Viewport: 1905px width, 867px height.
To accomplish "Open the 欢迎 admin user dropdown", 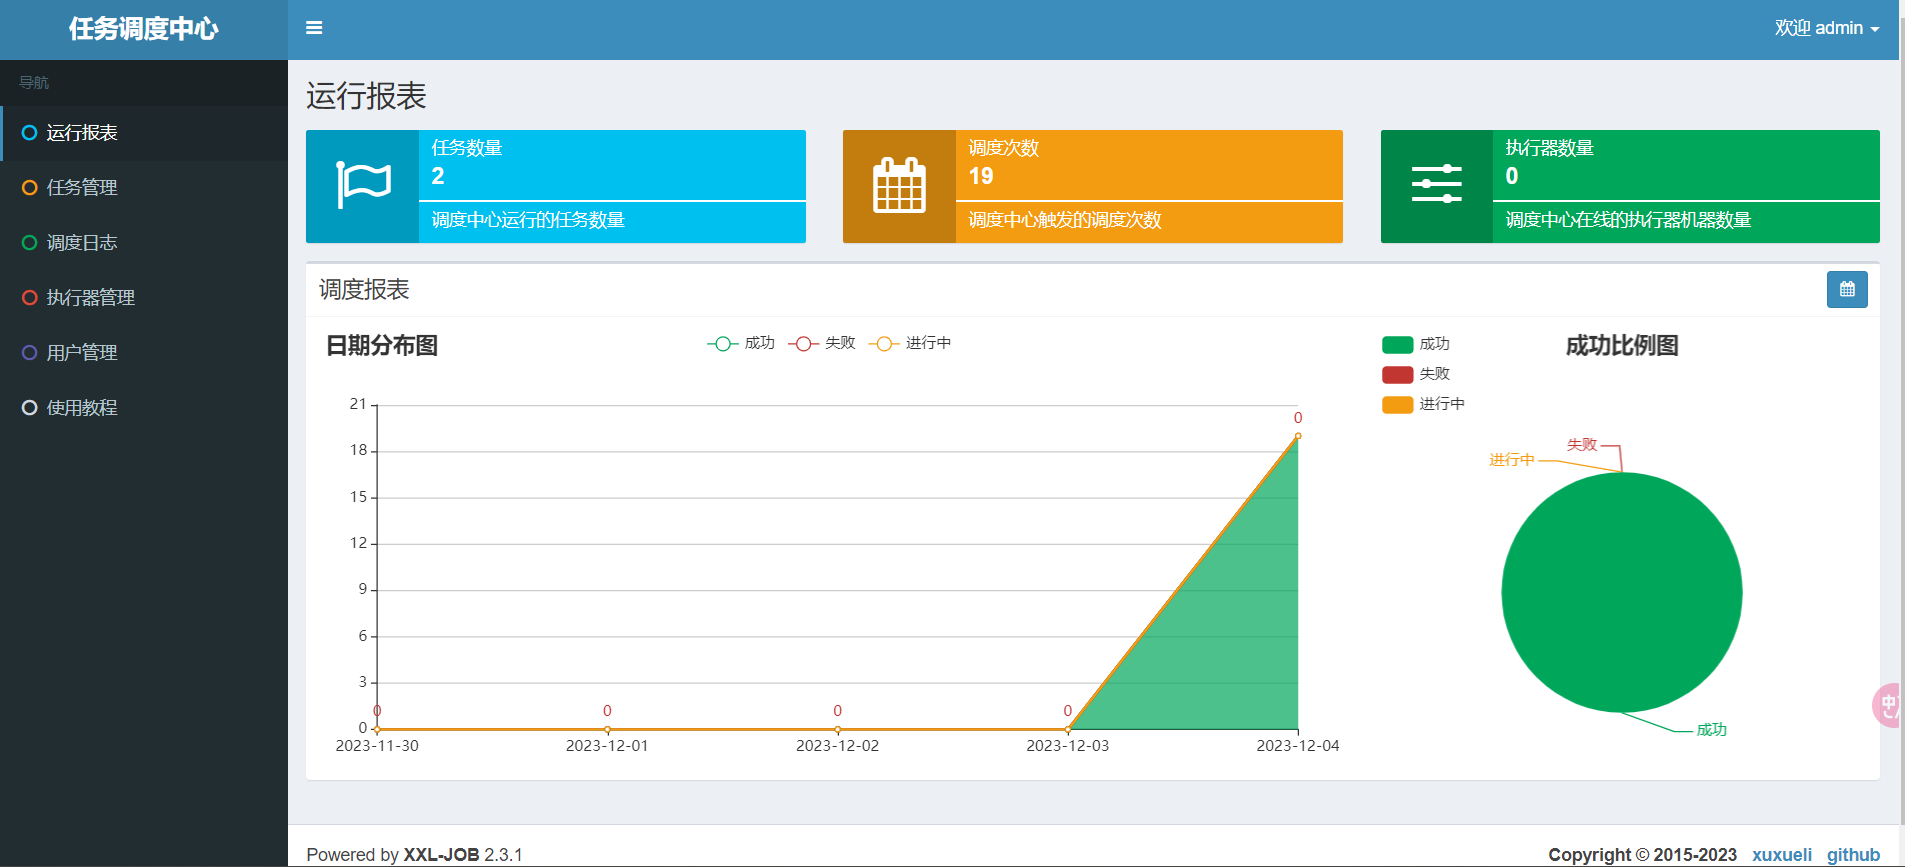I will pyautogui.click(x=1827, y=28).
